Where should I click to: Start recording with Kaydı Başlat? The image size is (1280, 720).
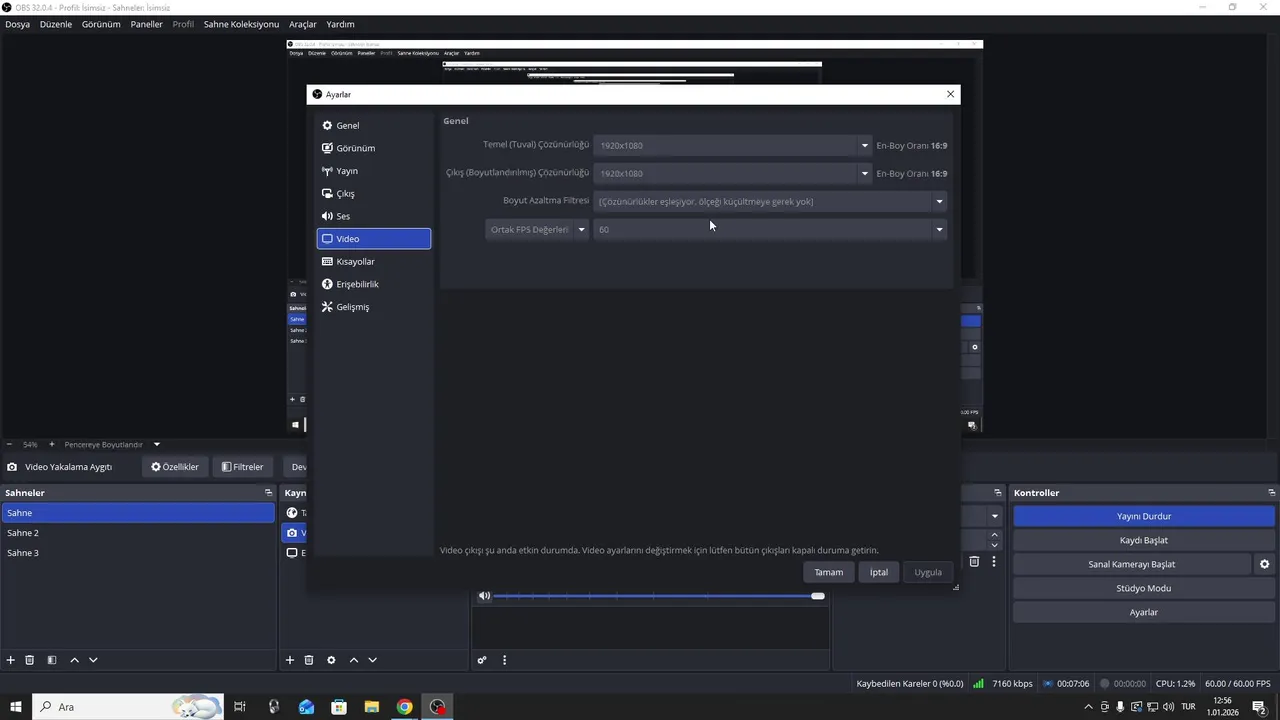(1144, 540)
